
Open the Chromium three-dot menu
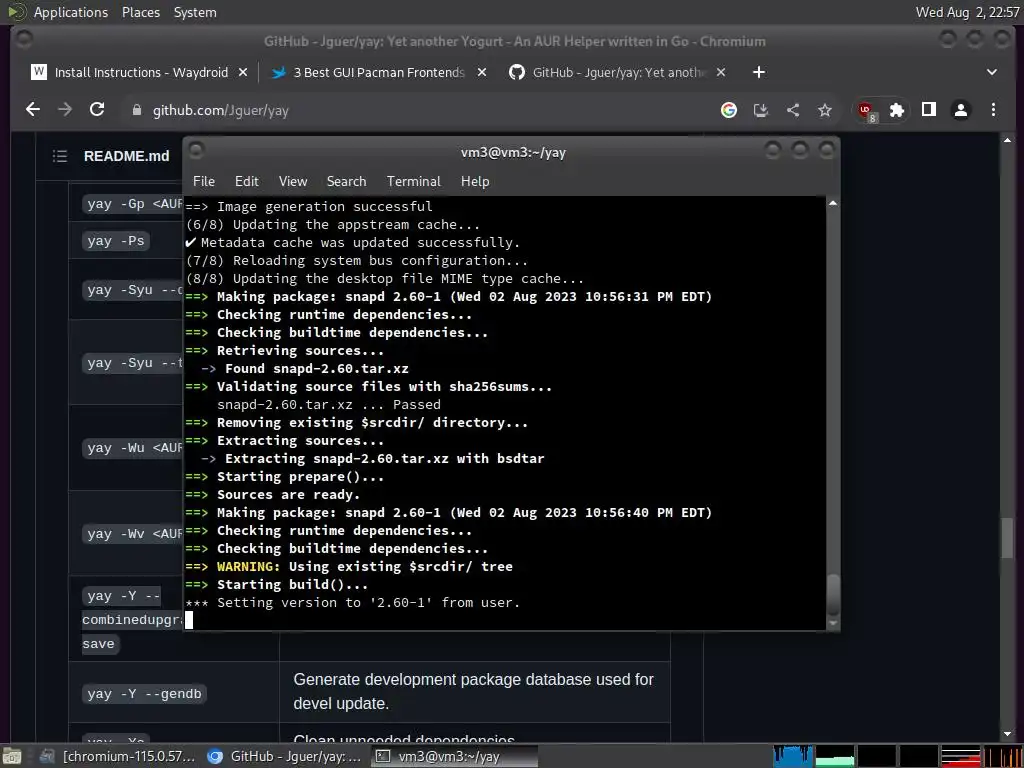point(993,110)
